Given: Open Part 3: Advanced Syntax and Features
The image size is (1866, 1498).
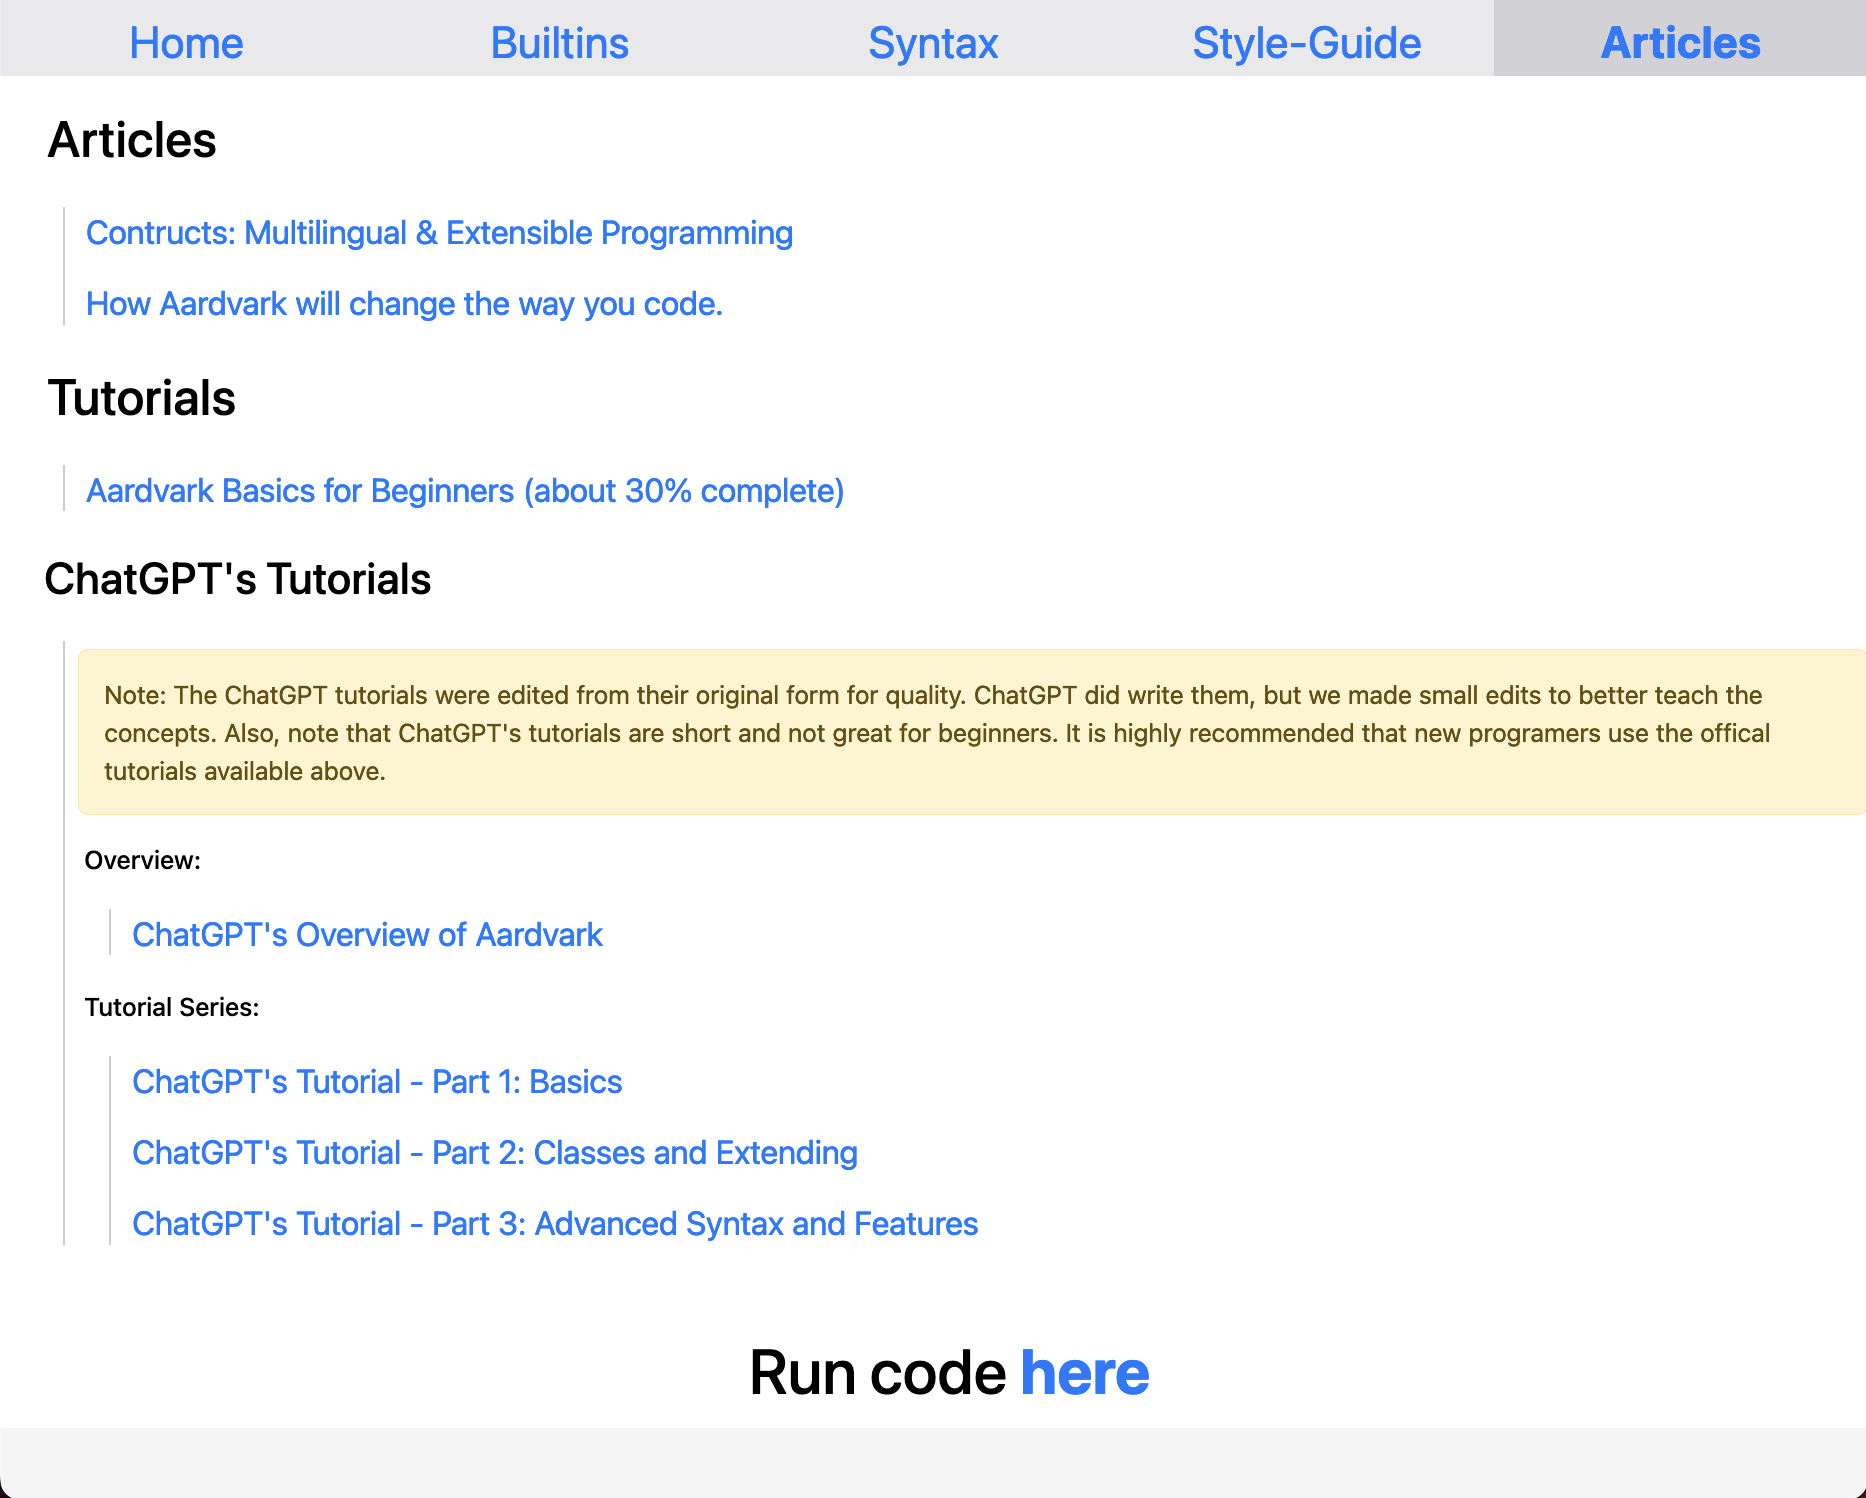Looking at the screenshot, I should click(x=555, y=1224).
